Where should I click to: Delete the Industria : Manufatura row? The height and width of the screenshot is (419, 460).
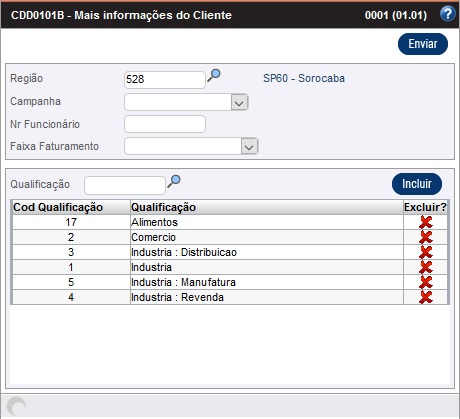point(426,282)
